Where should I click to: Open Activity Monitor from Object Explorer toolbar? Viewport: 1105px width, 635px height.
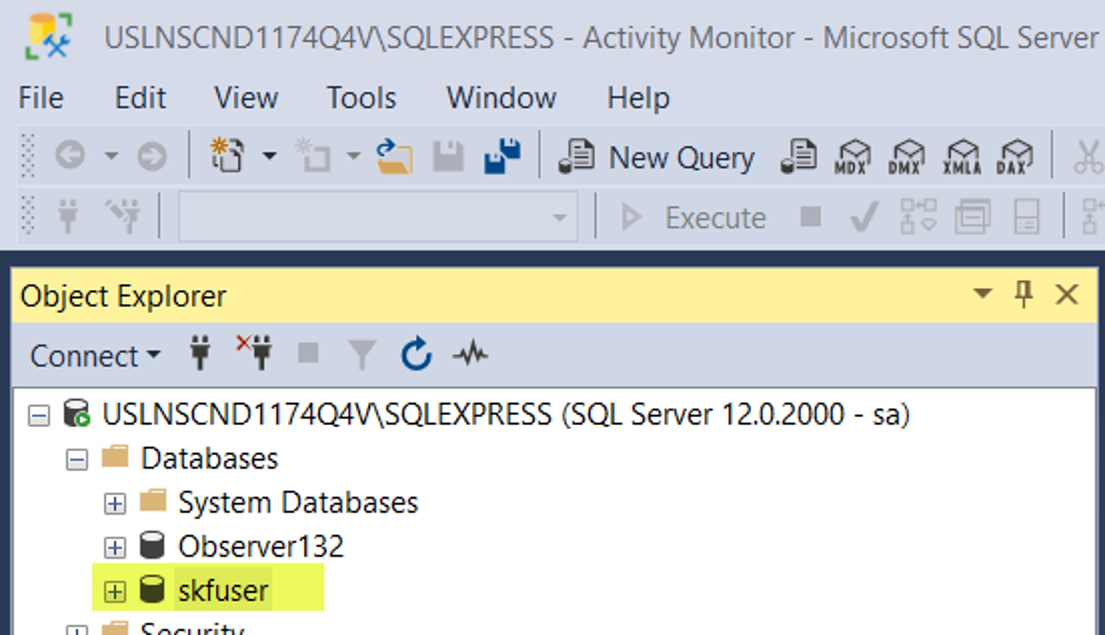470,353
